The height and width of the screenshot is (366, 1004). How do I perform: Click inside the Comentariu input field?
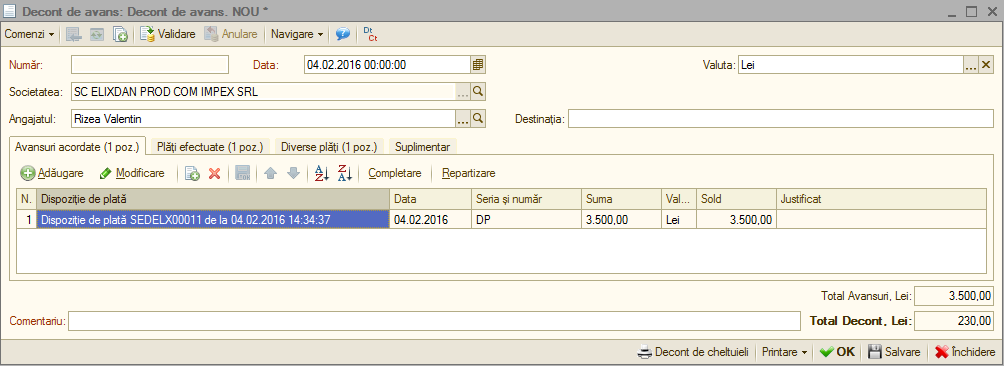pyautogui.click(x=434, y=321)
